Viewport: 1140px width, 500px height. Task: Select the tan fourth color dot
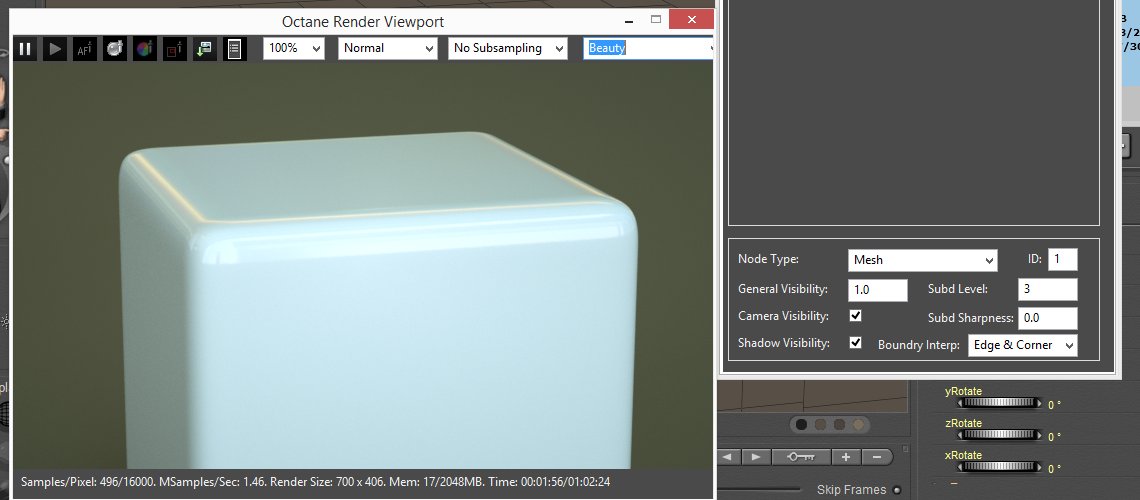[858, 424]
